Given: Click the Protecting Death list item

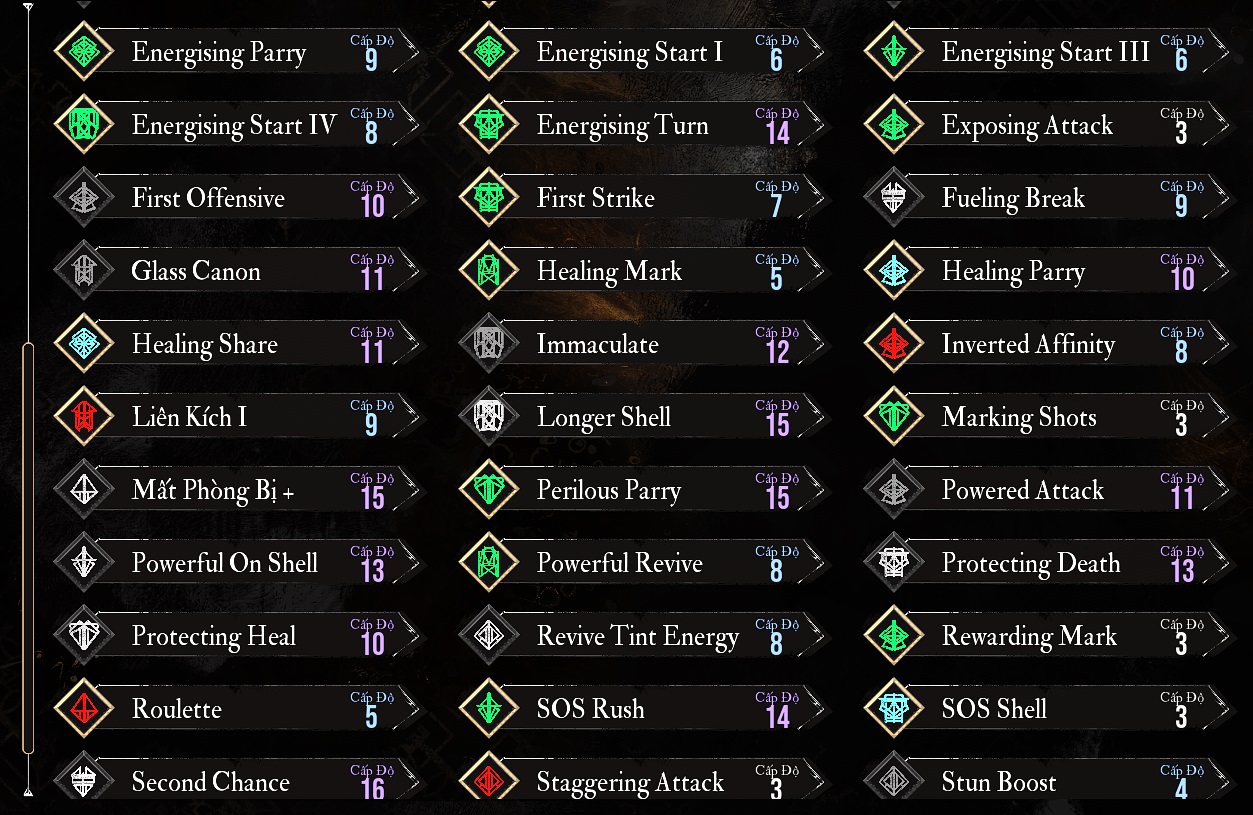Looking at the screenshot, I should pos(1048,563).
